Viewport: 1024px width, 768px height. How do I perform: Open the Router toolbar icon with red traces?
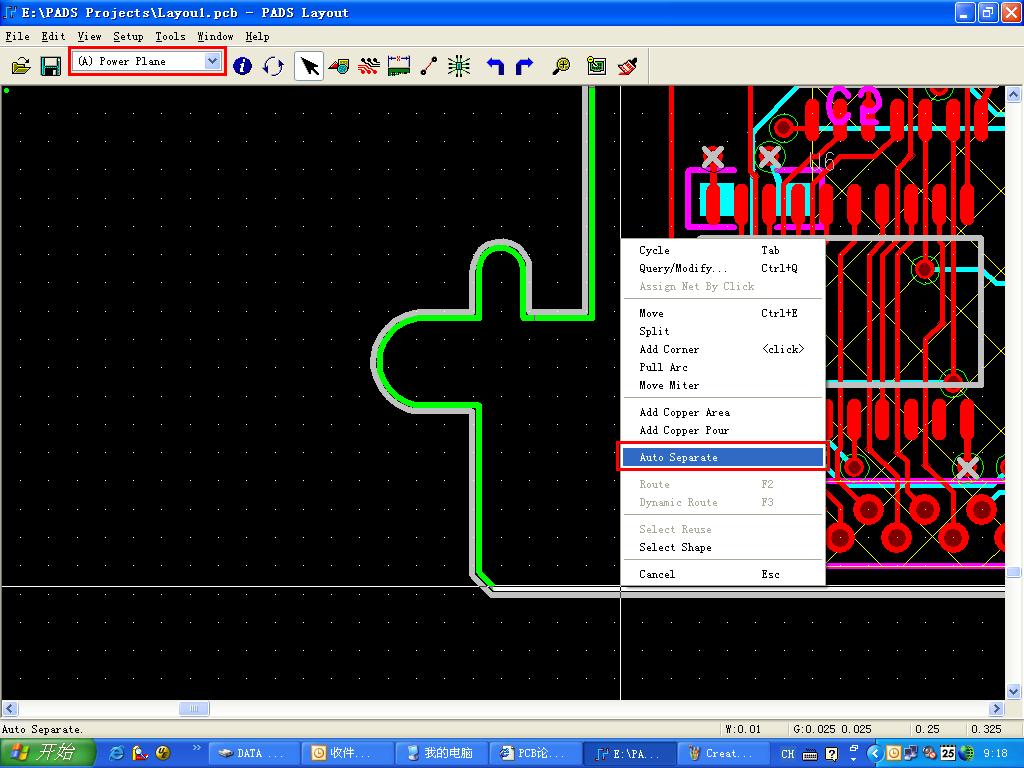coord(369,66)
